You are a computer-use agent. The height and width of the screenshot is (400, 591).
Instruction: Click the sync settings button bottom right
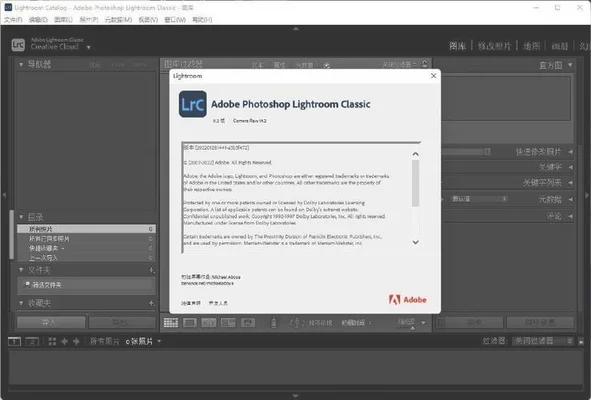pyautogui.click(x=540, y=323)
